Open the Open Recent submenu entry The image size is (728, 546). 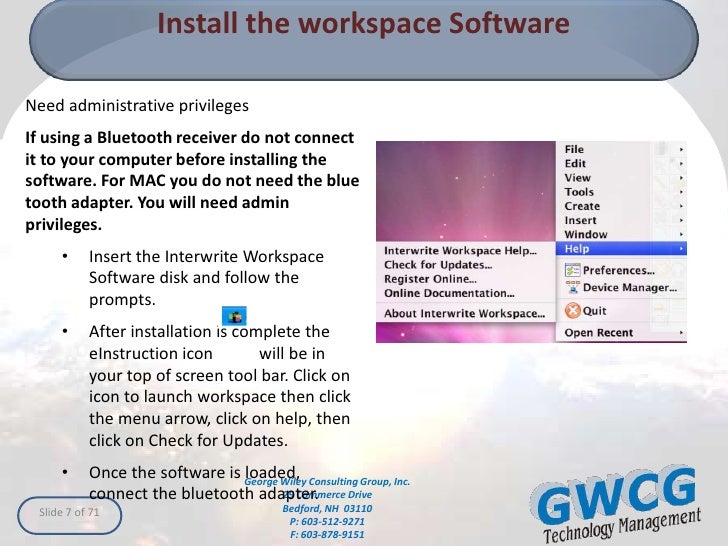tap(621, 332)
